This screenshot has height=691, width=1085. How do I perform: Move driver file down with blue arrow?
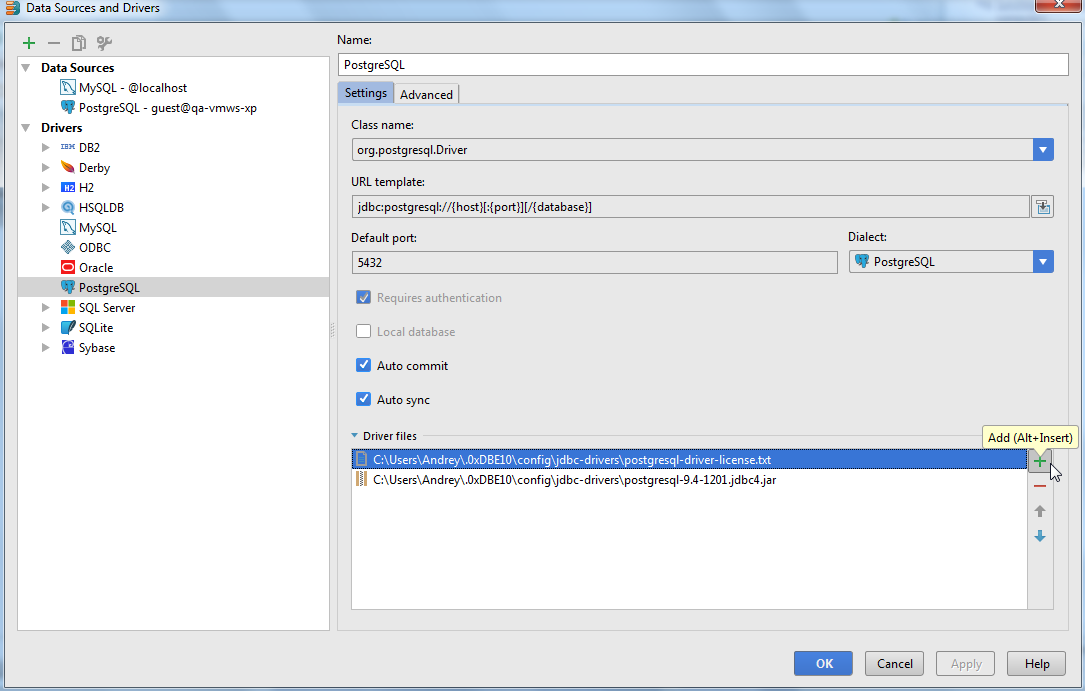(x=1040, y=537)
